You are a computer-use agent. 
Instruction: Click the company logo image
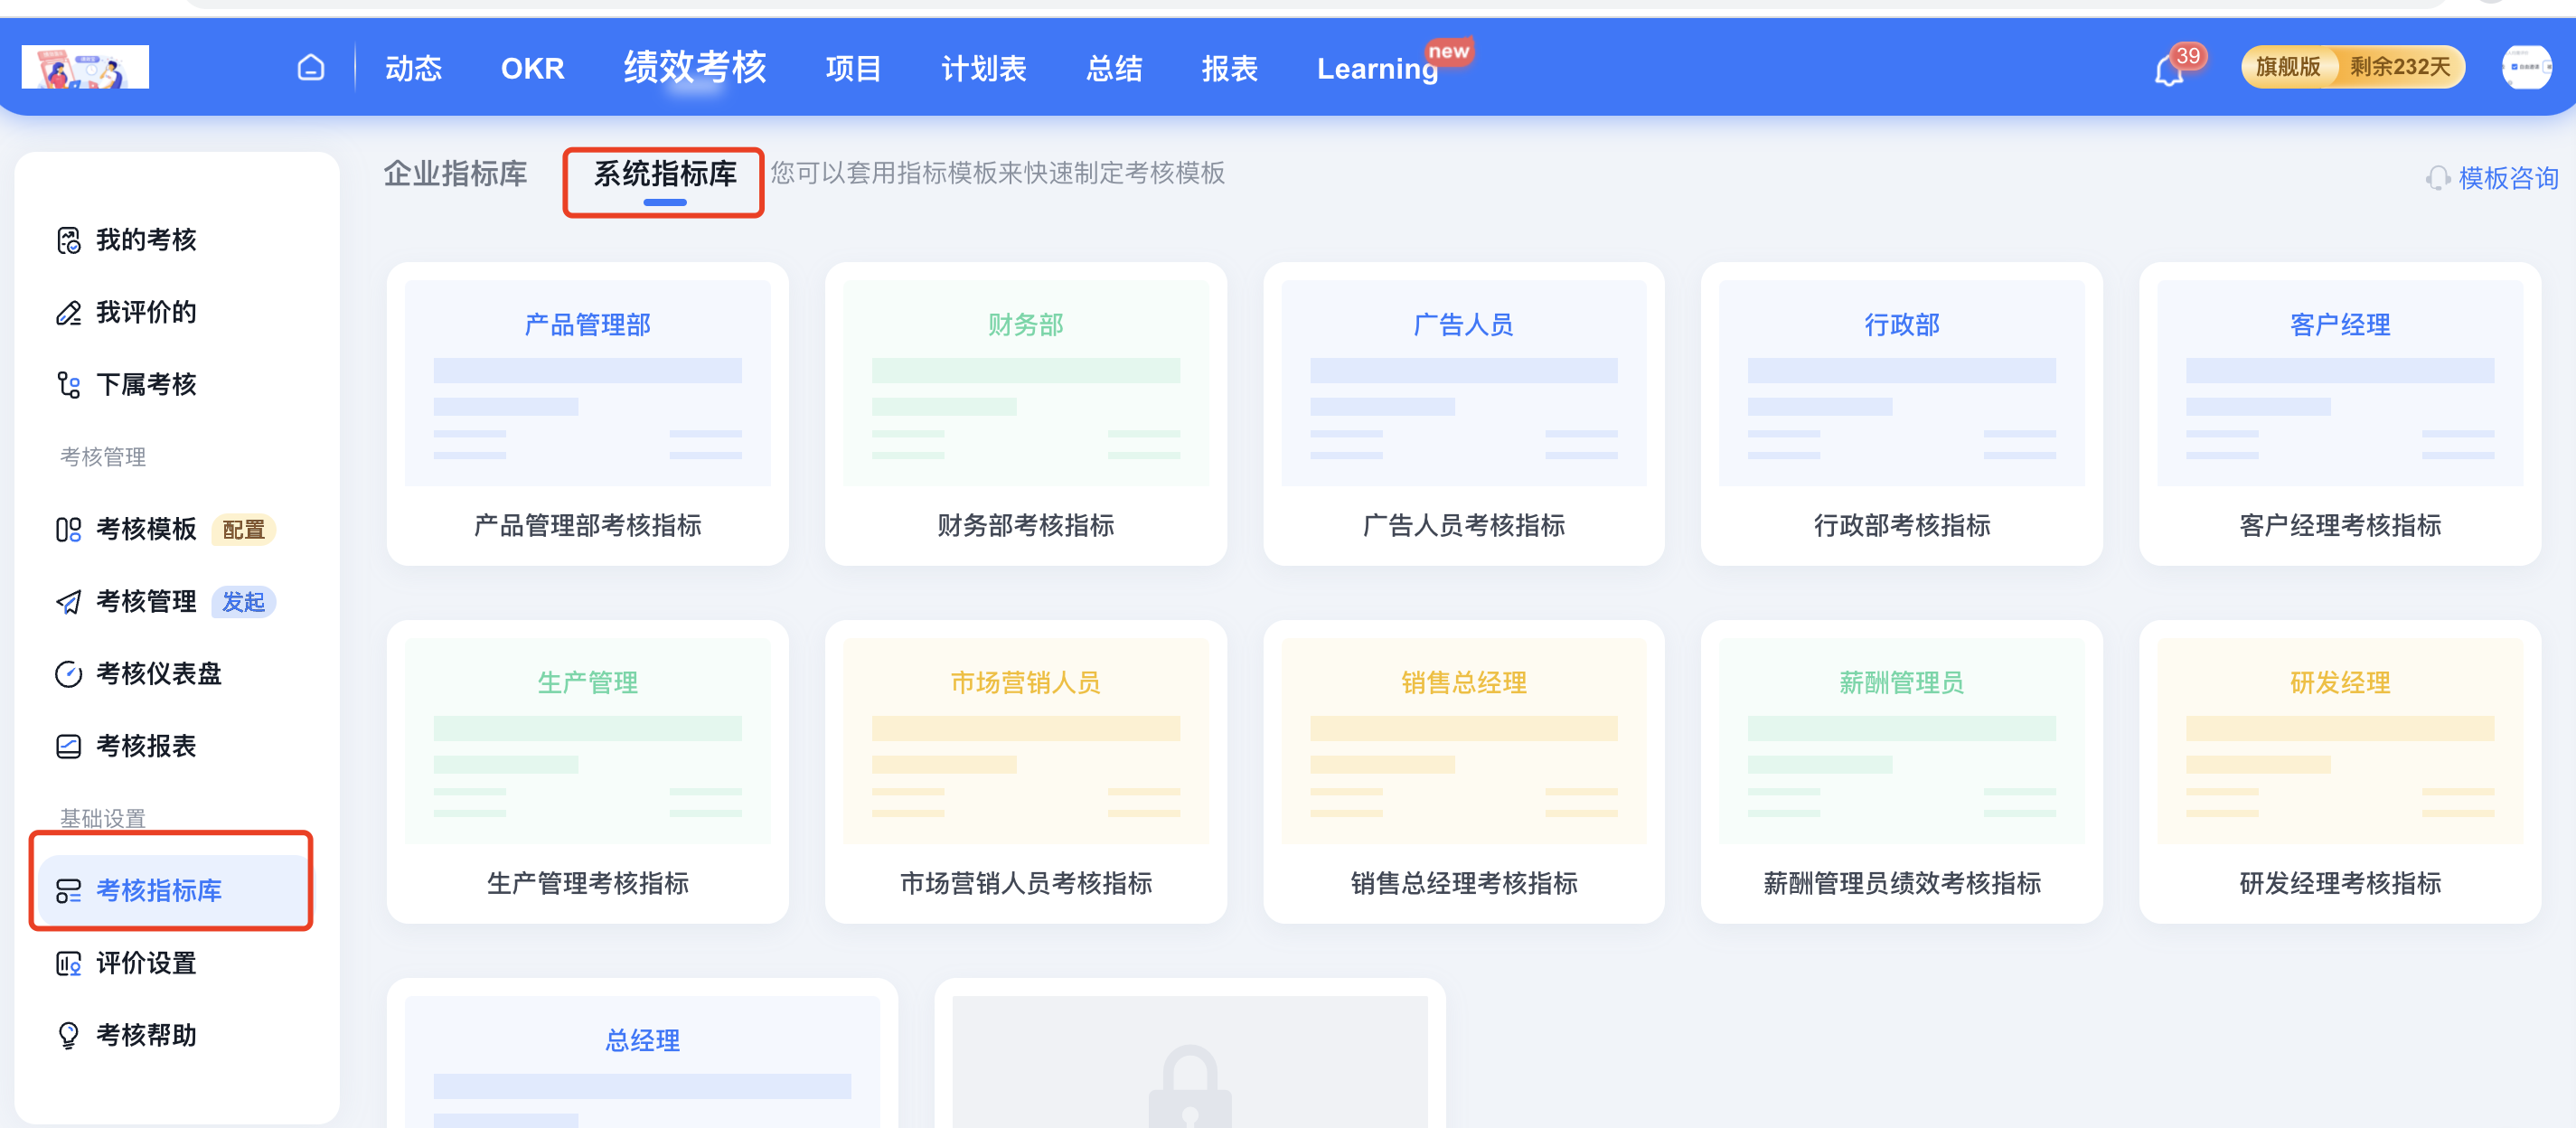tap(86, 67)
